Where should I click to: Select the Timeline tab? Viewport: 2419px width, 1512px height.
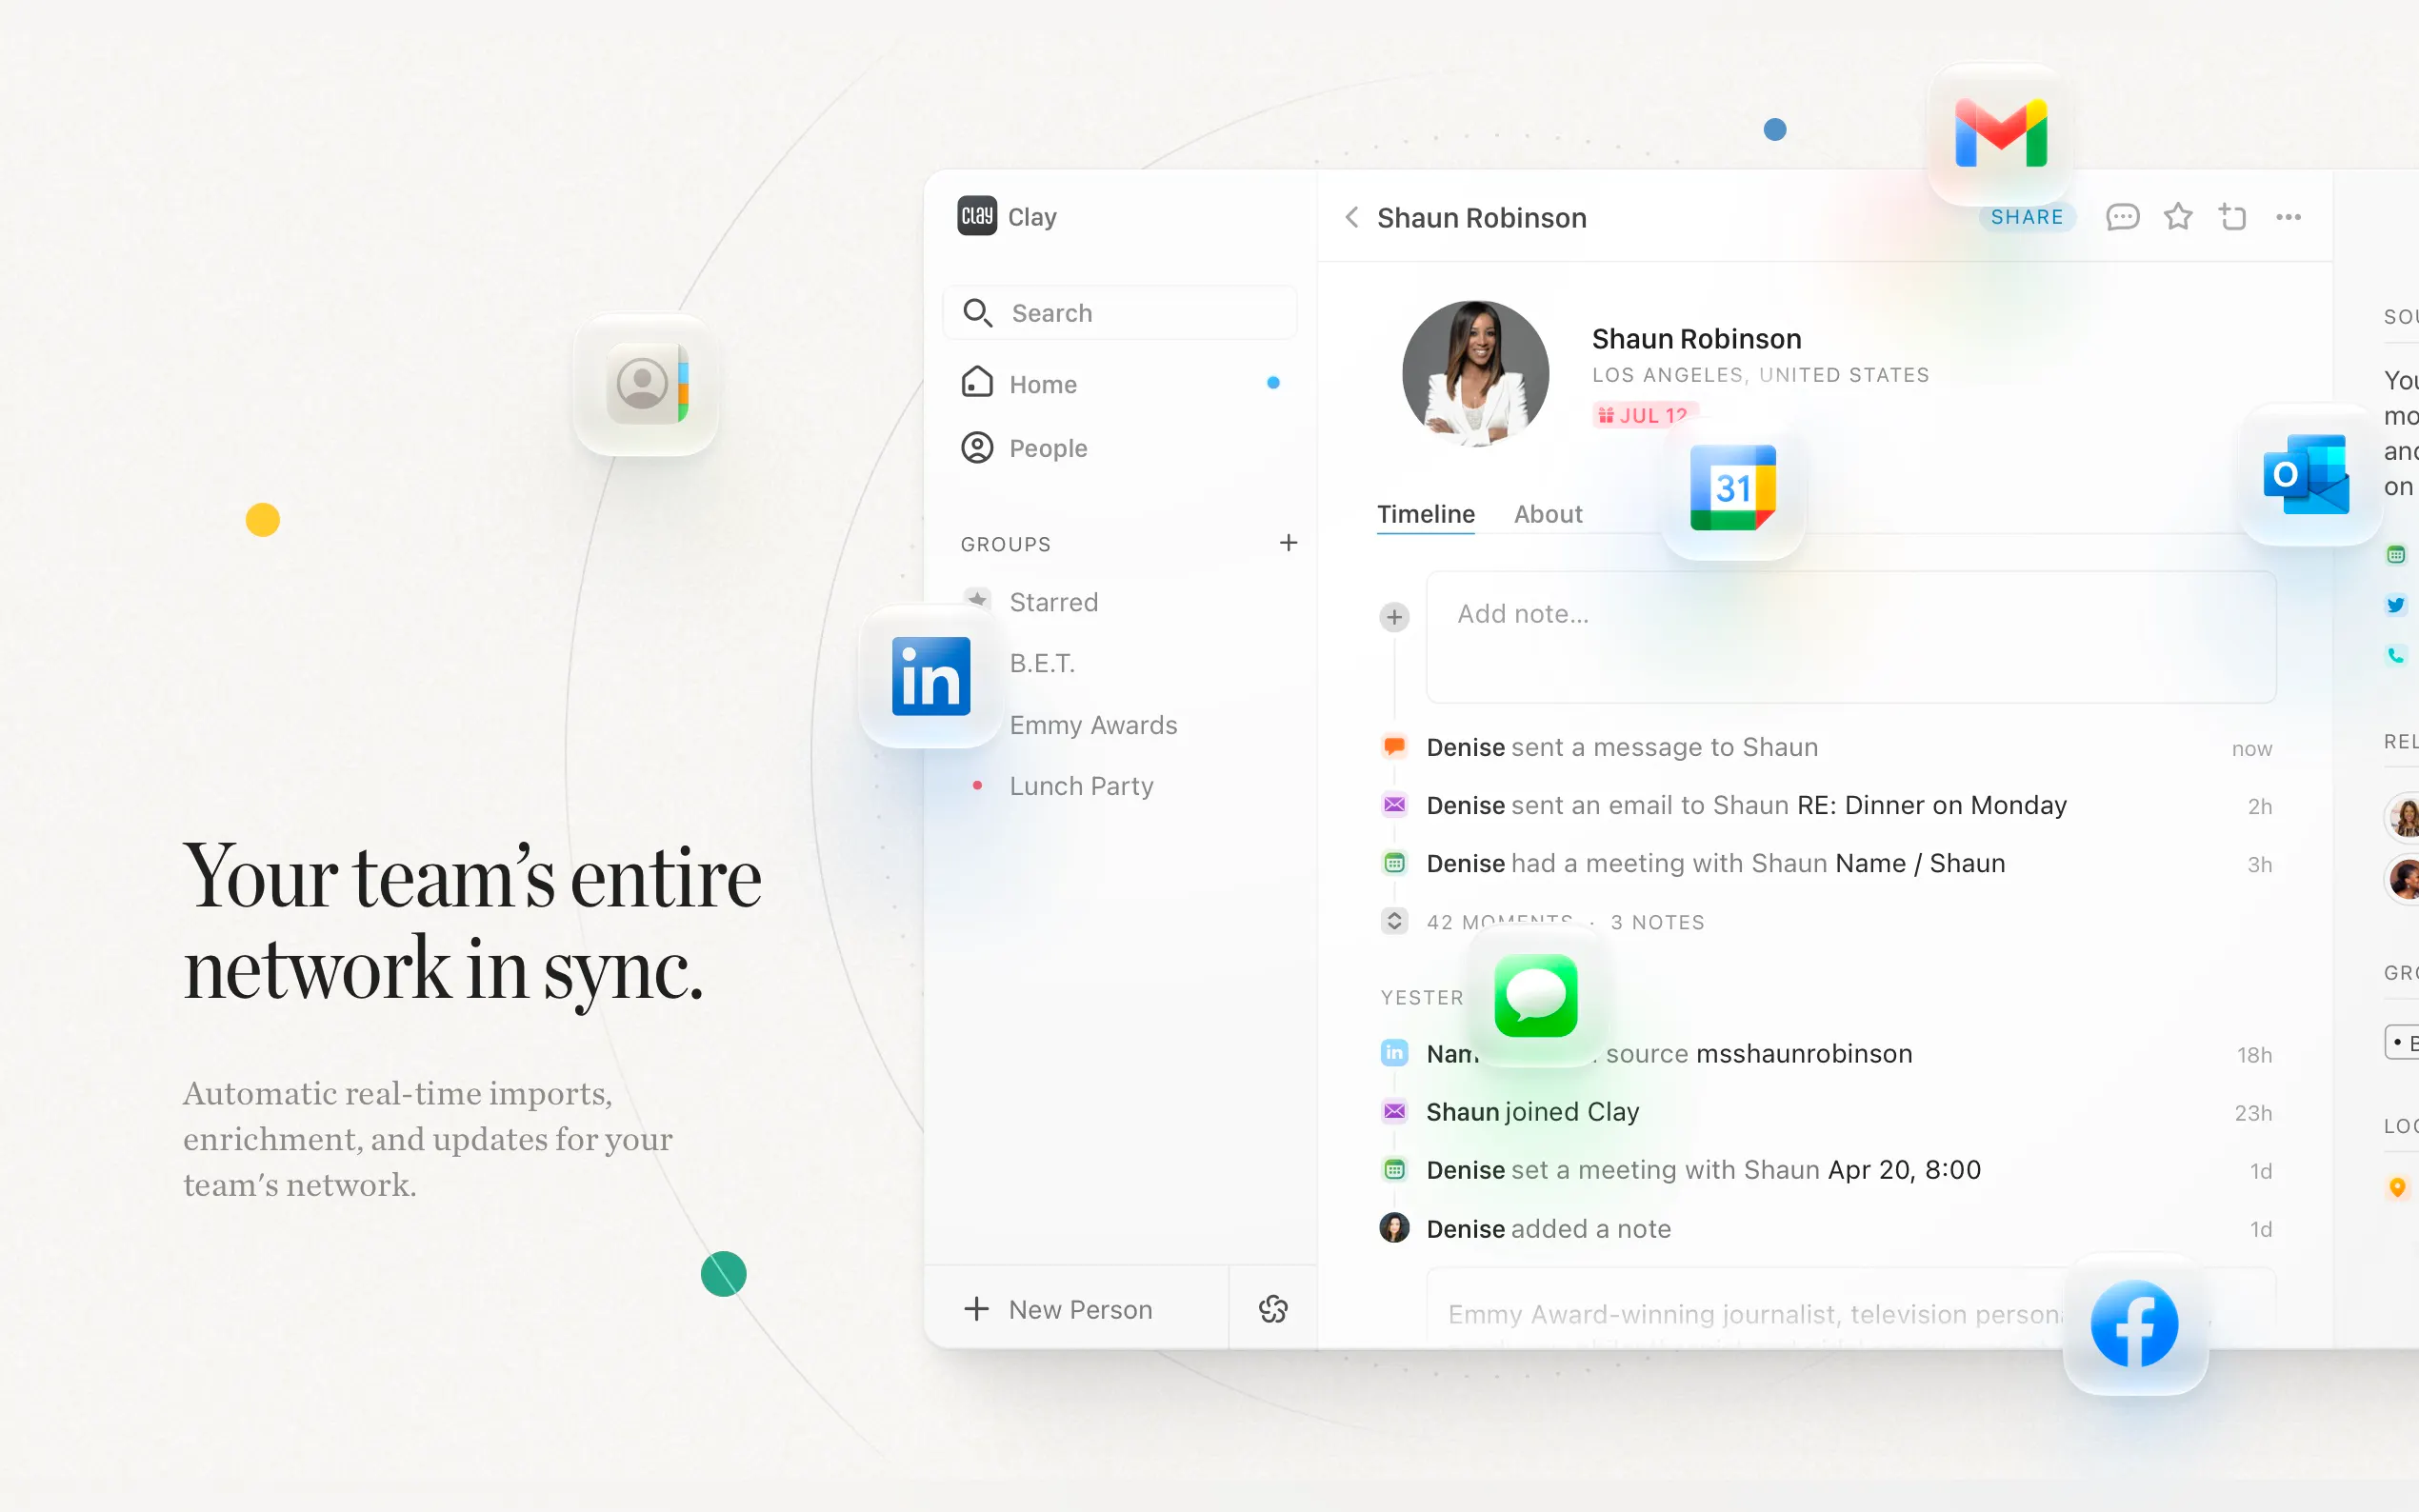point(1425,514)
